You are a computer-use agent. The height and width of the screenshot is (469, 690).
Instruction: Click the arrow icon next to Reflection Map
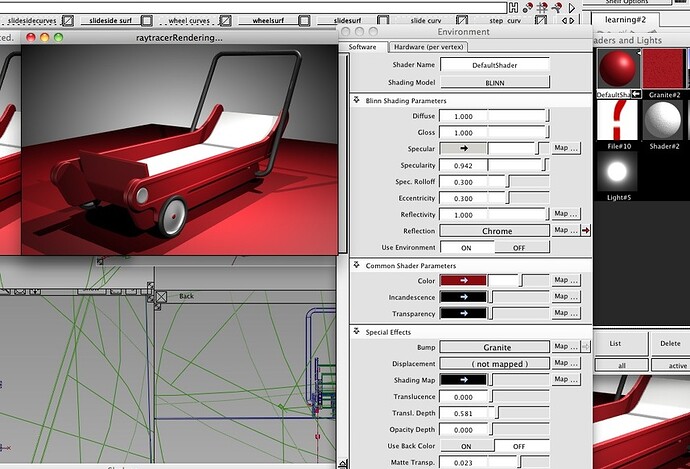586,231
